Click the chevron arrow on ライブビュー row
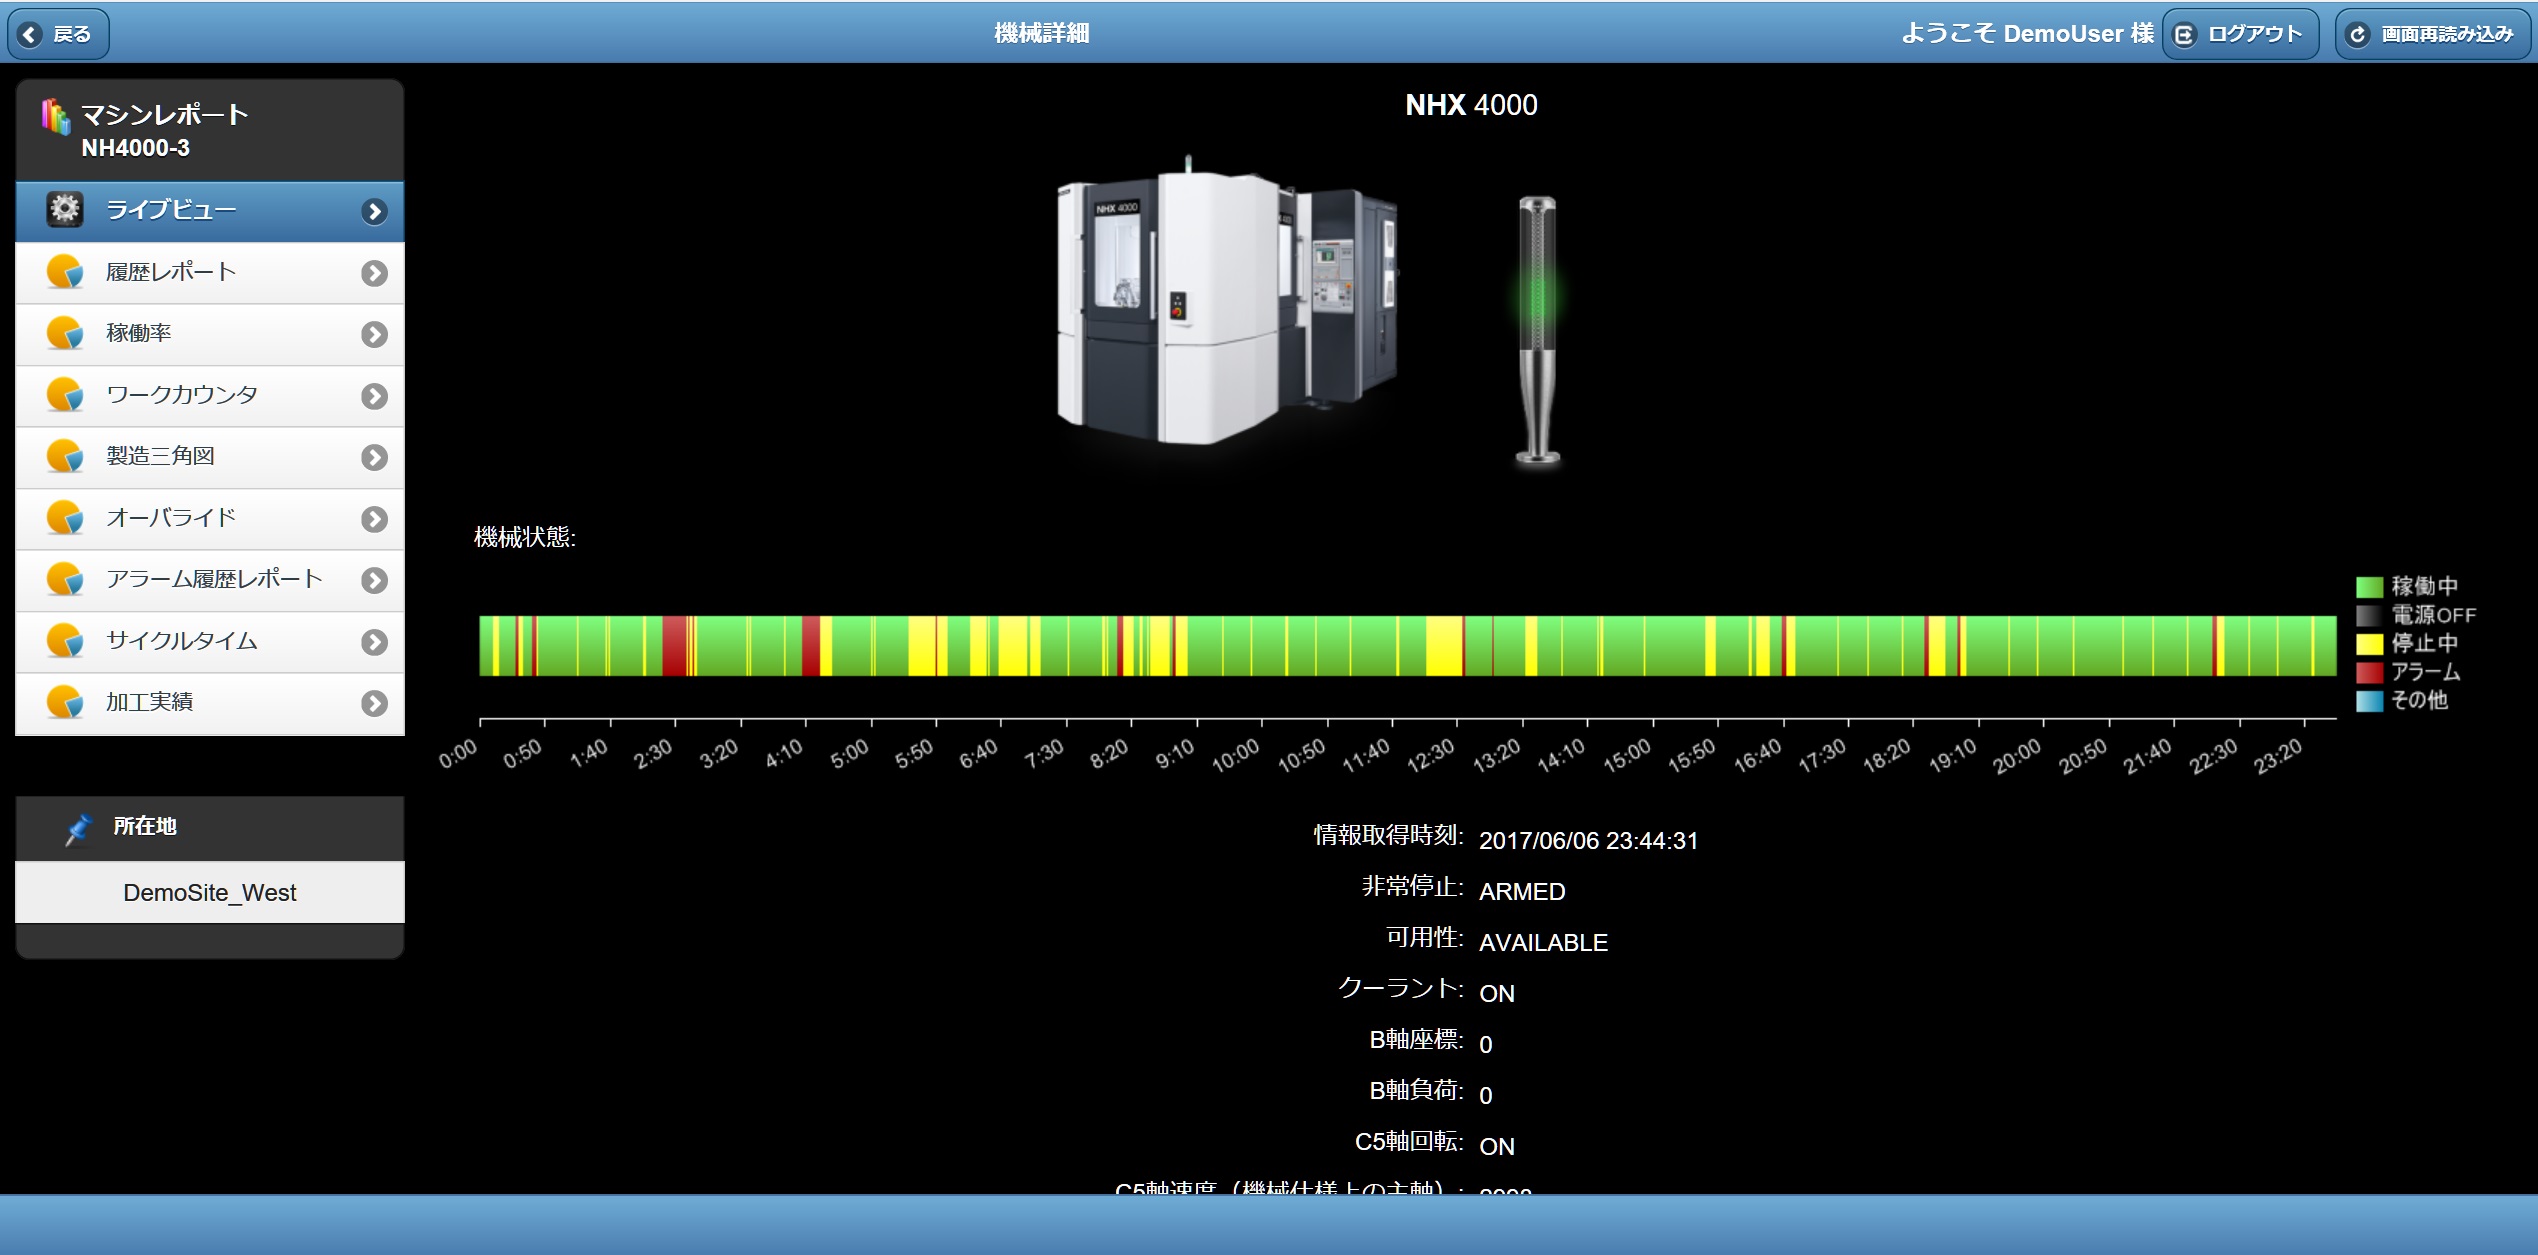The height and width of the screenshot is (1255, 2538). [x=375, y=211]
